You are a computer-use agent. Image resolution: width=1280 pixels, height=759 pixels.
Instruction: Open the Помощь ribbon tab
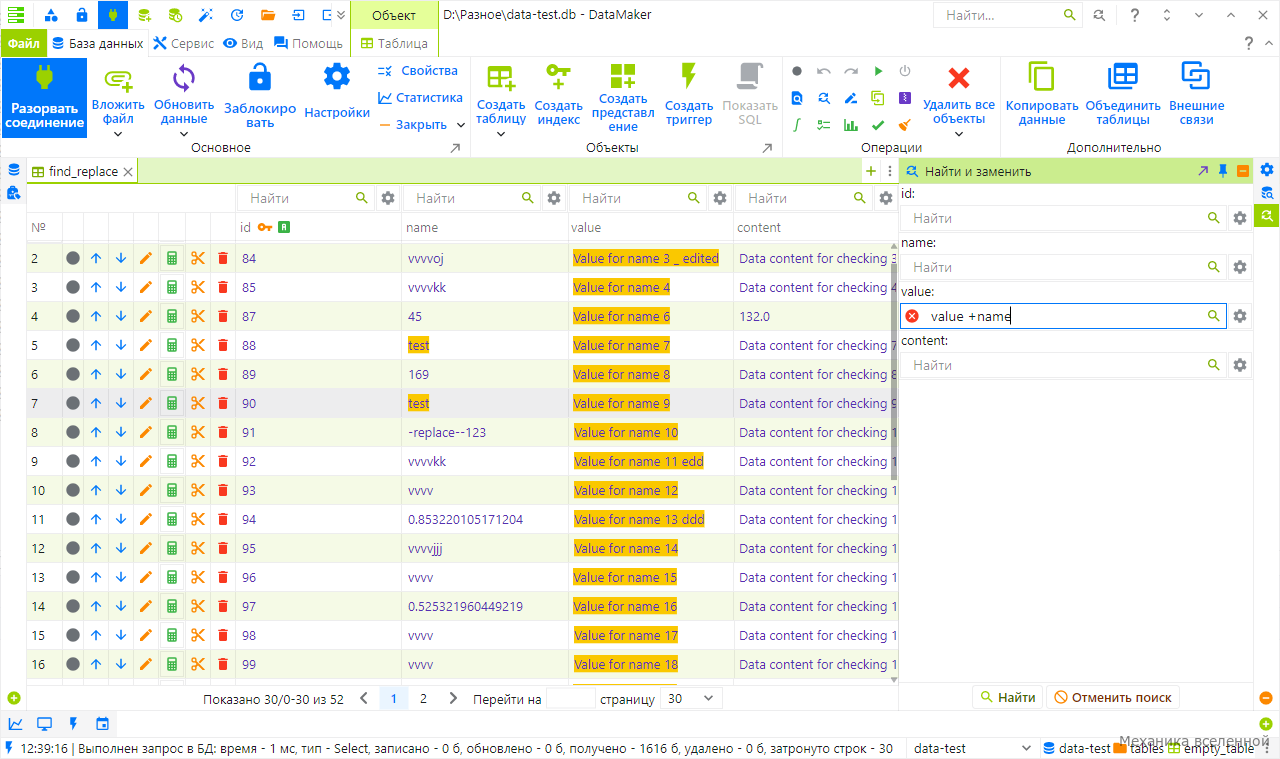(x=308, y=43)
